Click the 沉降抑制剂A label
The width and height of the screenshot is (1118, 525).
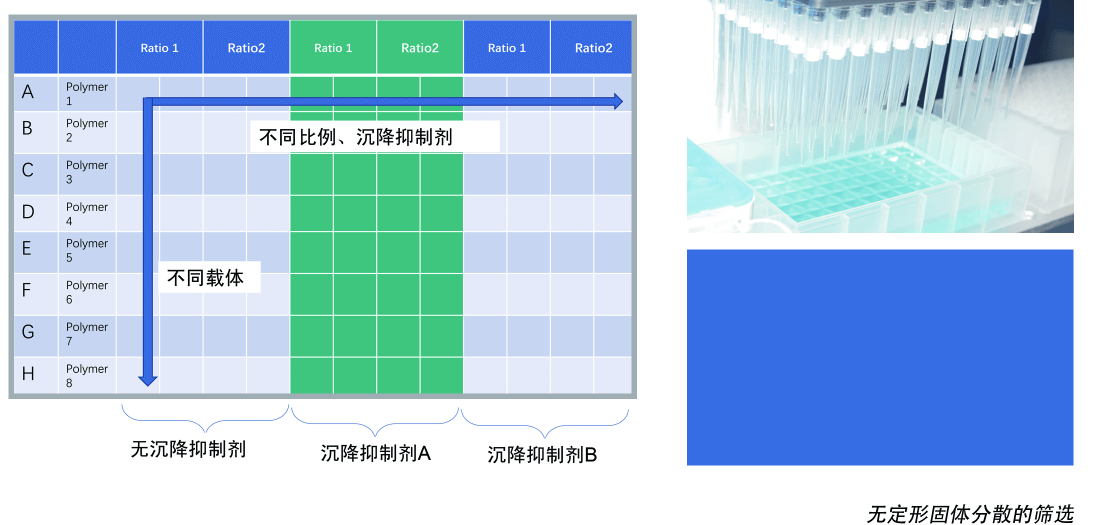pyautogui.click(x=375, y=453)
